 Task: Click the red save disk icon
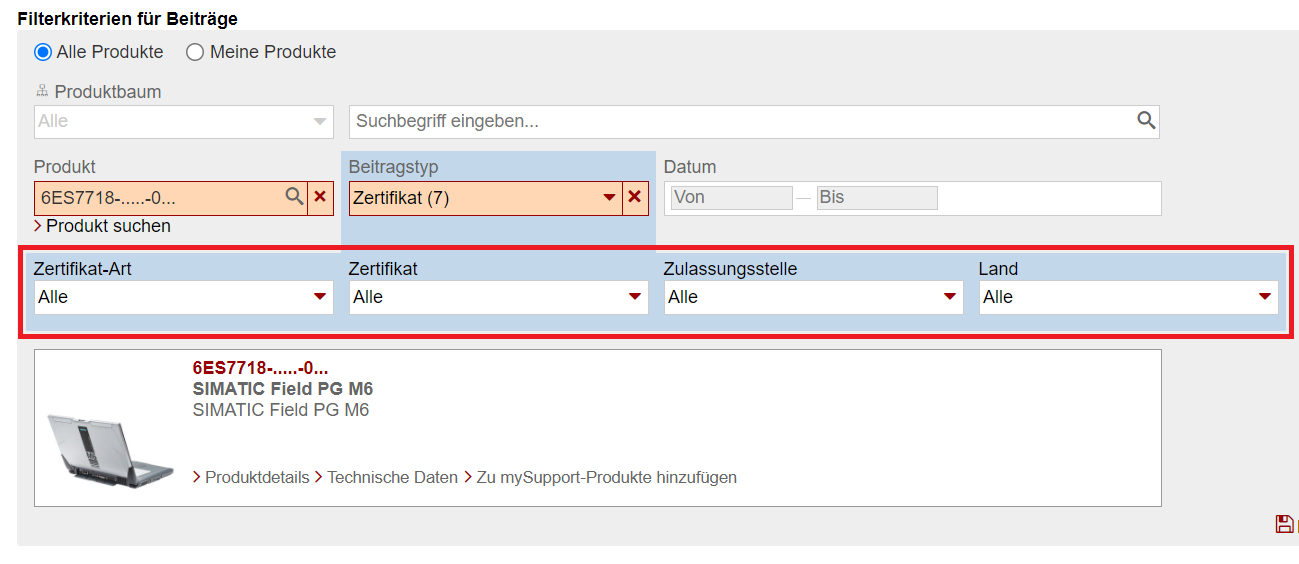coord(1284,524)
